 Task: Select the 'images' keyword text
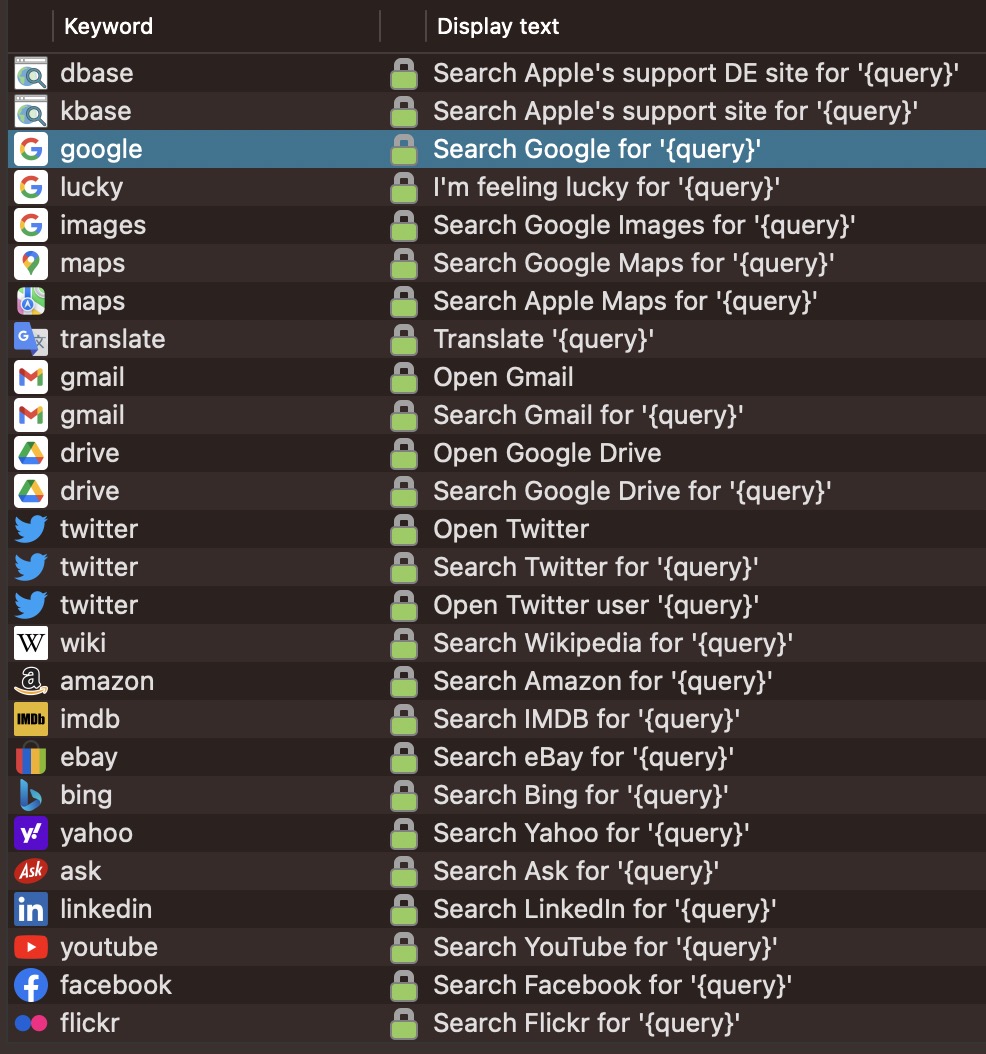[103, 225]
